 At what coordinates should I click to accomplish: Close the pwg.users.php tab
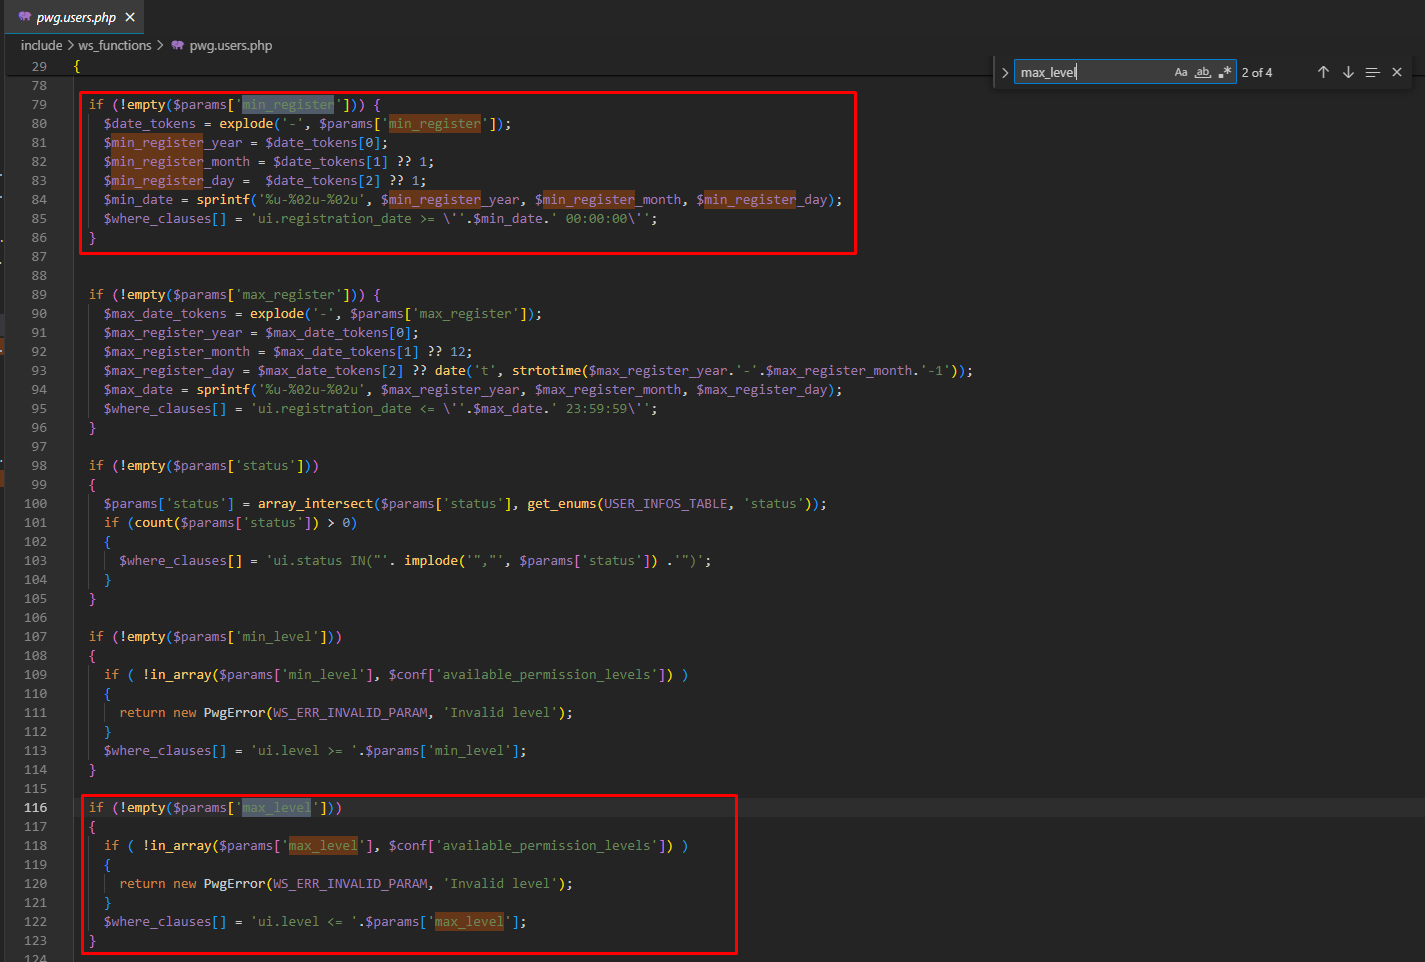coord(130,17)
